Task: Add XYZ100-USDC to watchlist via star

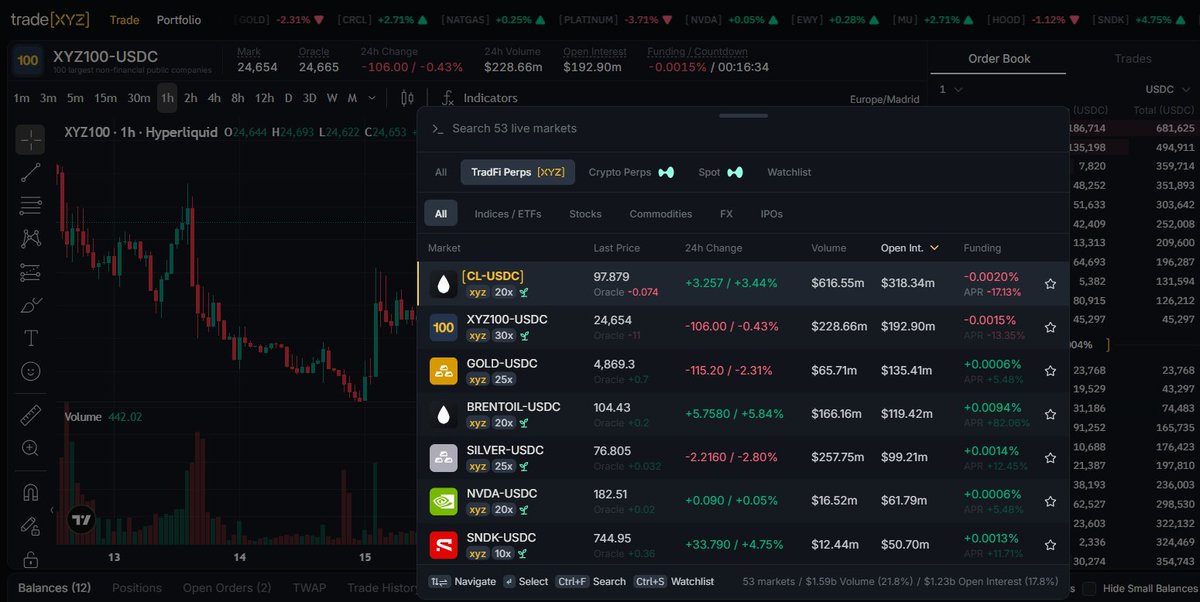Action: point(1050,327)
